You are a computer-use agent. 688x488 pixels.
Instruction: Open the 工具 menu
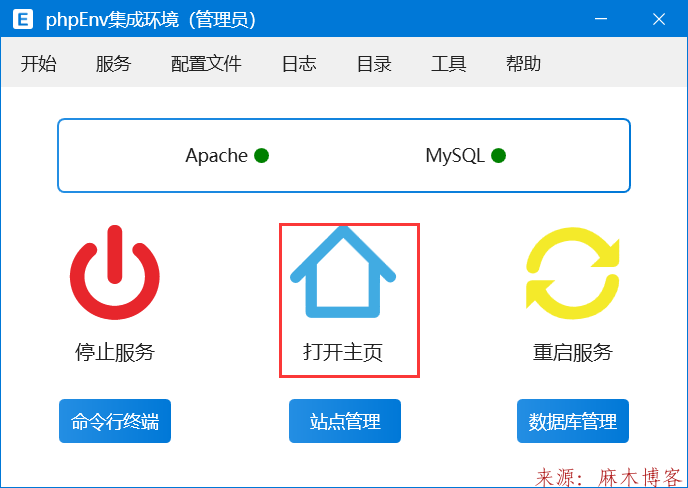click(x=448, y=64)
